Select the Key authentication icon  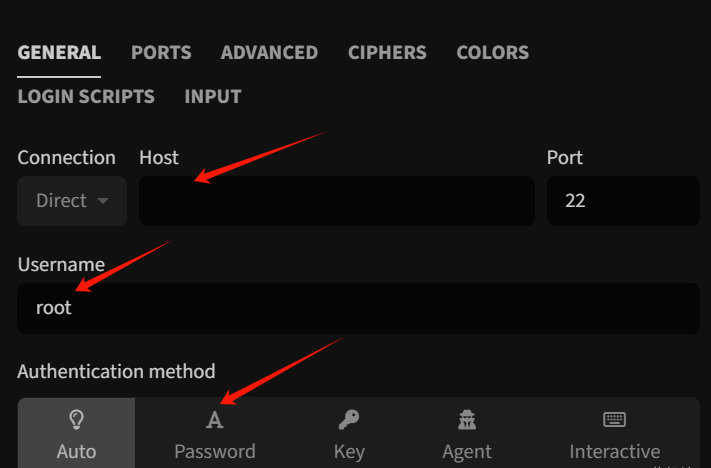pyautogui.click(x=349, y=419)
